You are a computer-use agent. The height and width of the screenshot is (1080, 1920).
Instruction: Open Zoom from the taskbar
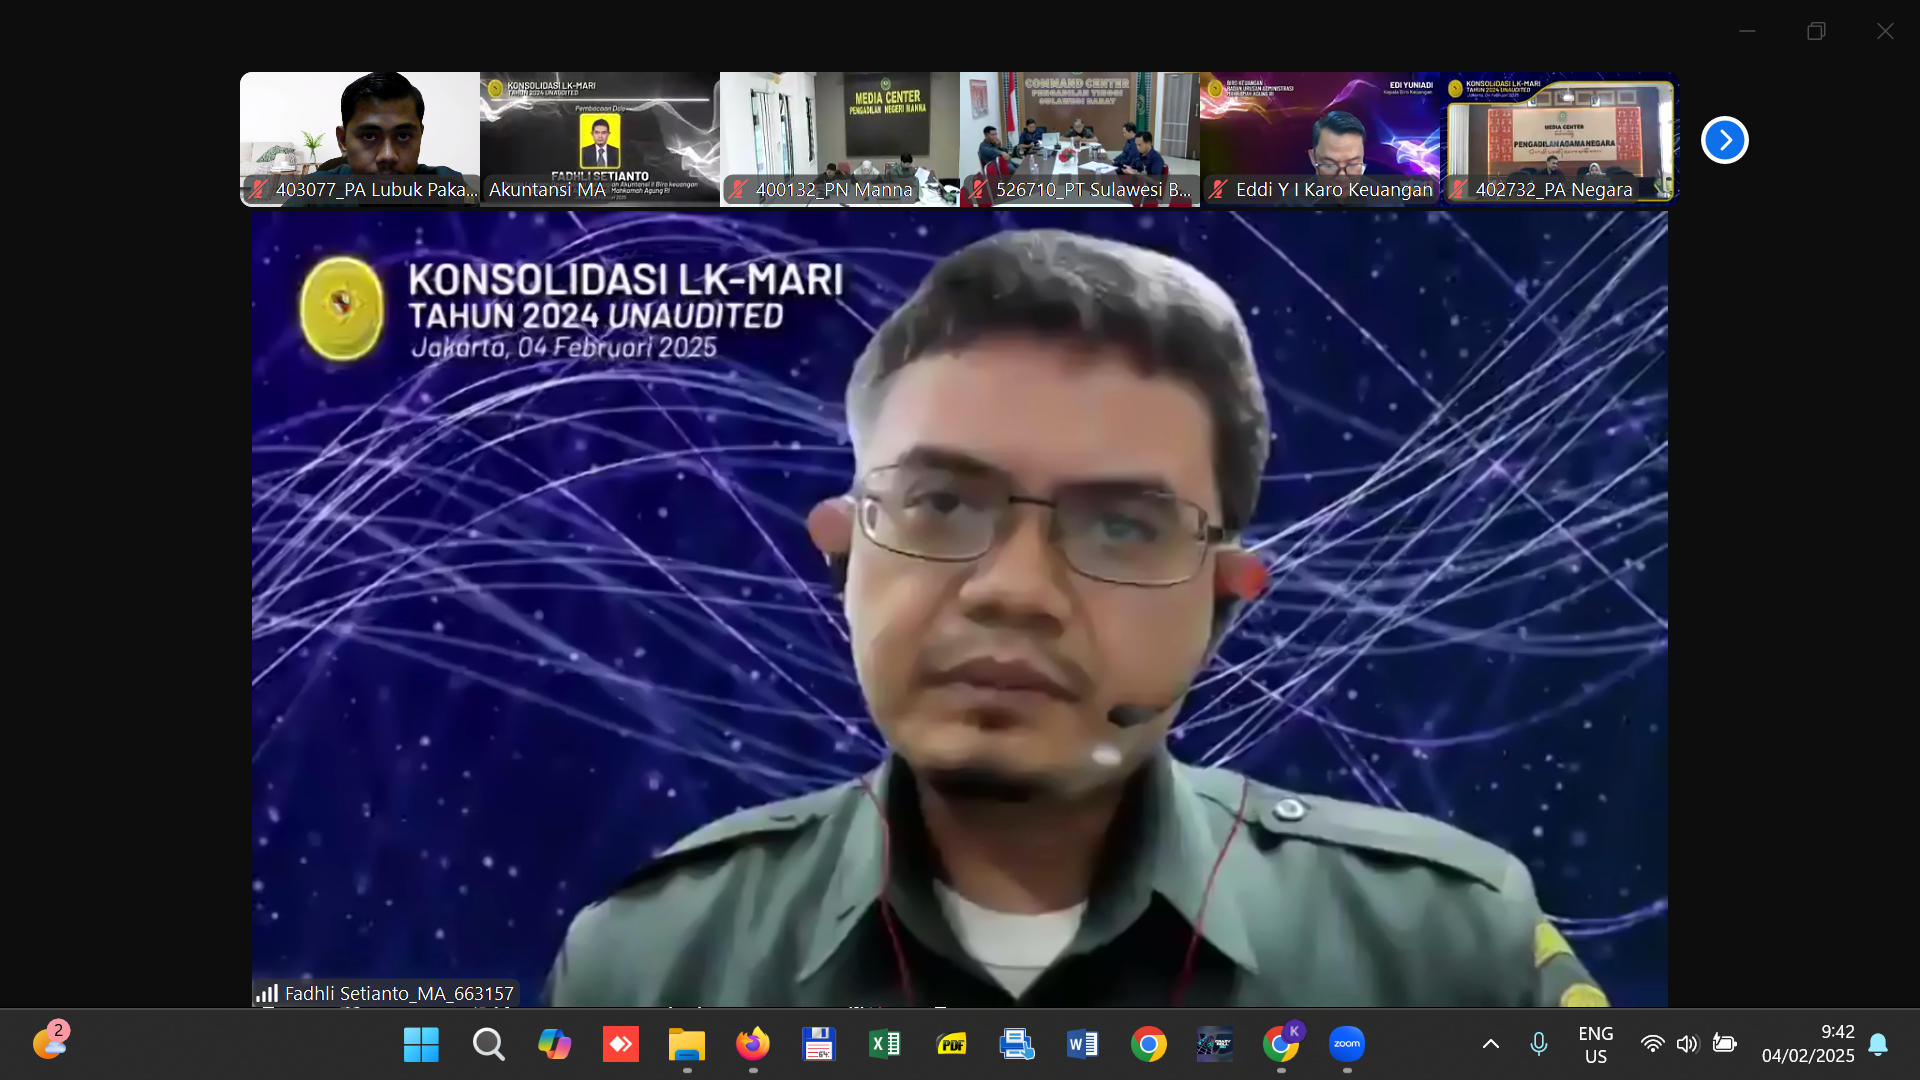click(1347, 1044)
